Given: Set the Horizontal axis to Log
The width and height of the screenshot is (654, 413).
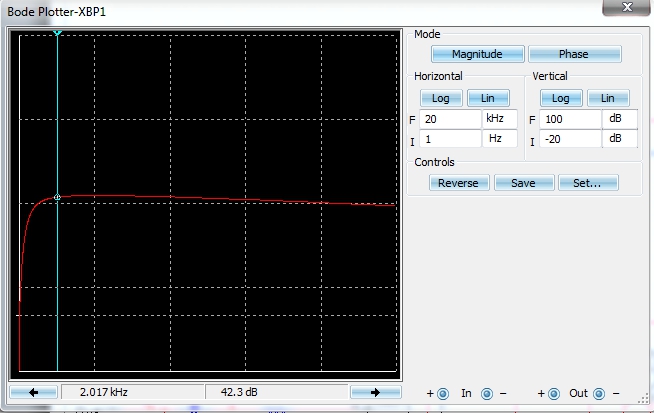Looking at the screenshot, I should (441, 98).
